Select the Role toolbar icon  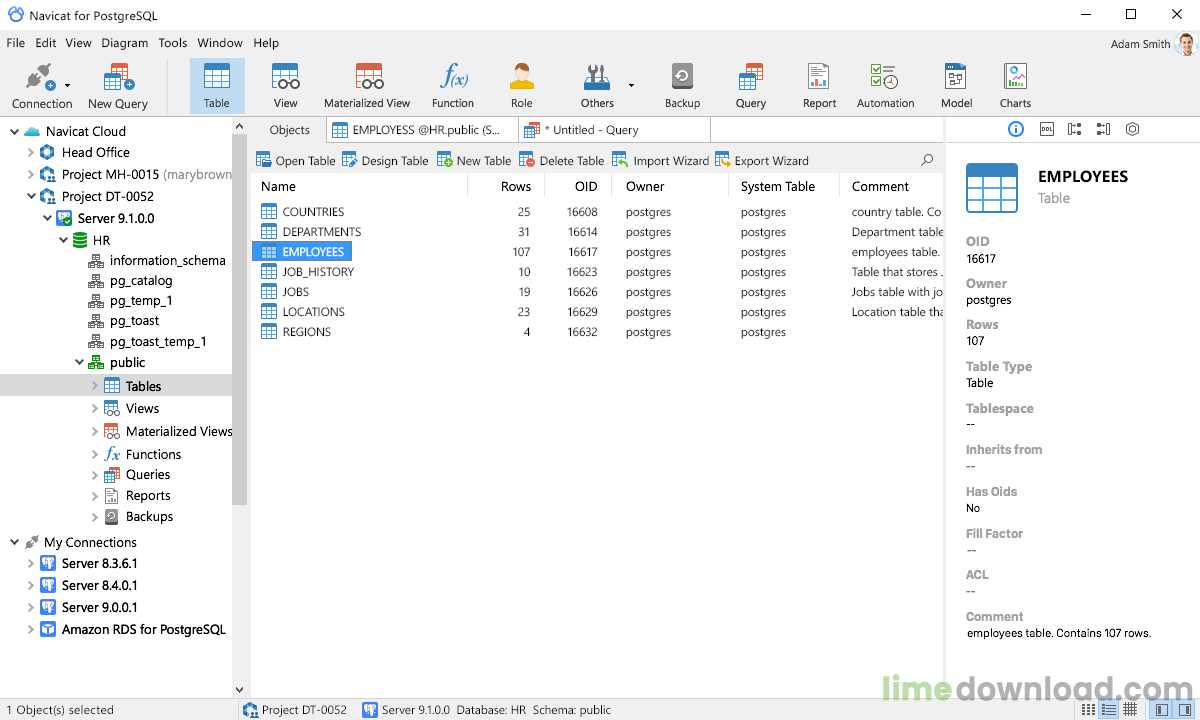click(521, 85)
